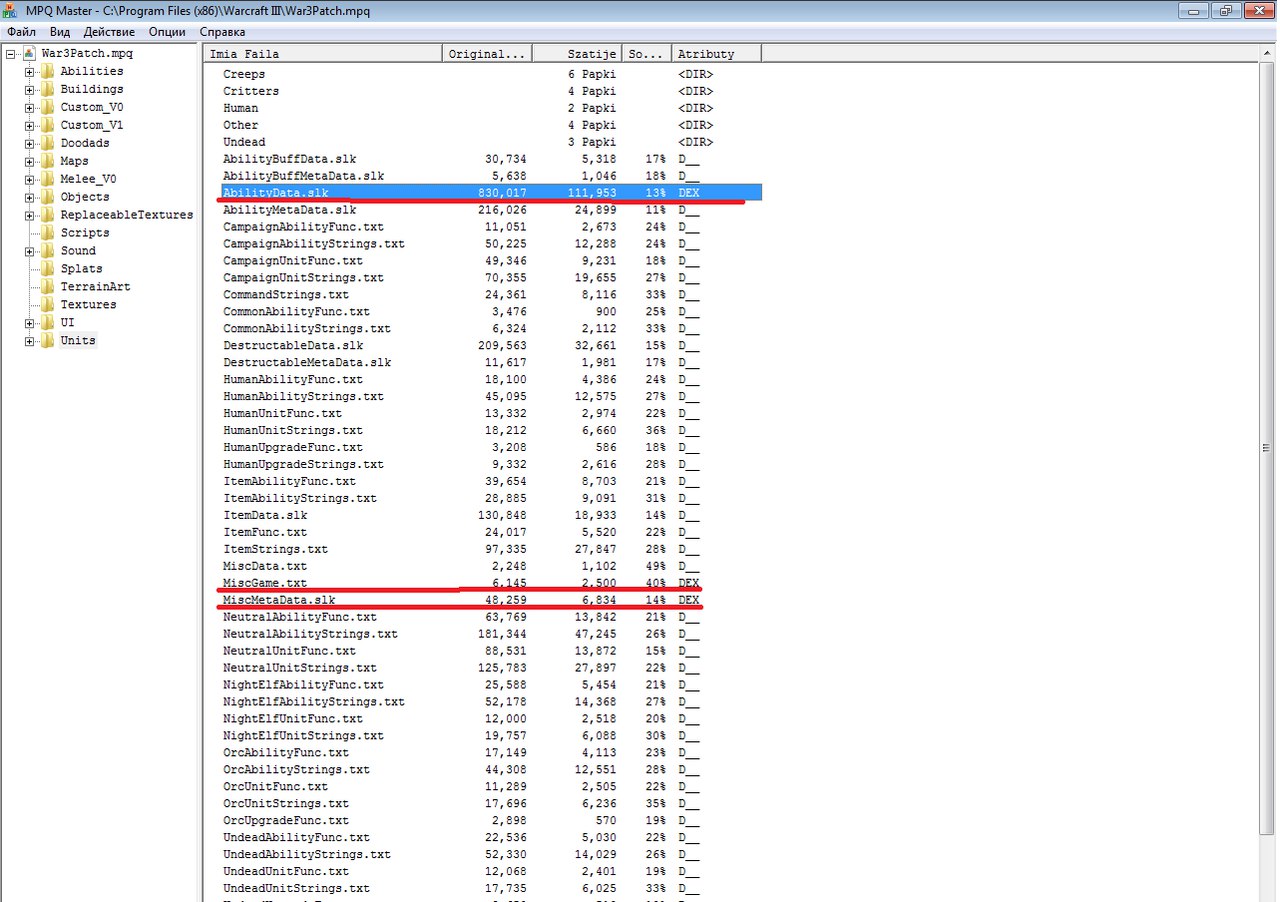Screen dimensions: 1280x902
Task: Select the NightElfAbilityFunc.txt file
Action: [491, 685]
